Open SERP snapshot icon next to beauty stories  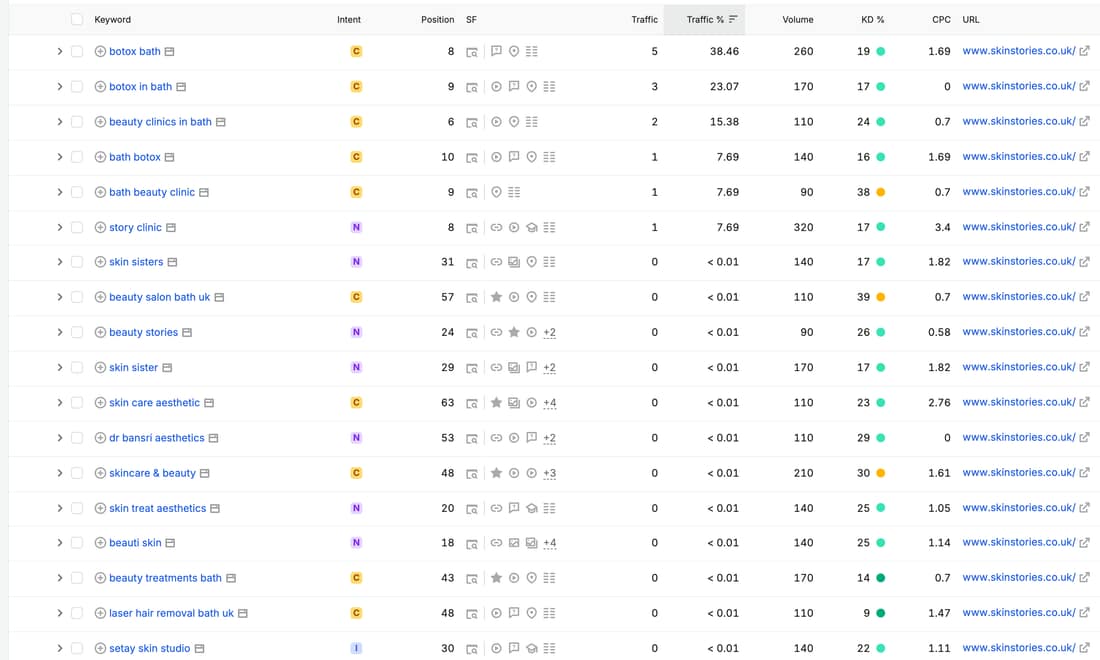coord(187,332)
